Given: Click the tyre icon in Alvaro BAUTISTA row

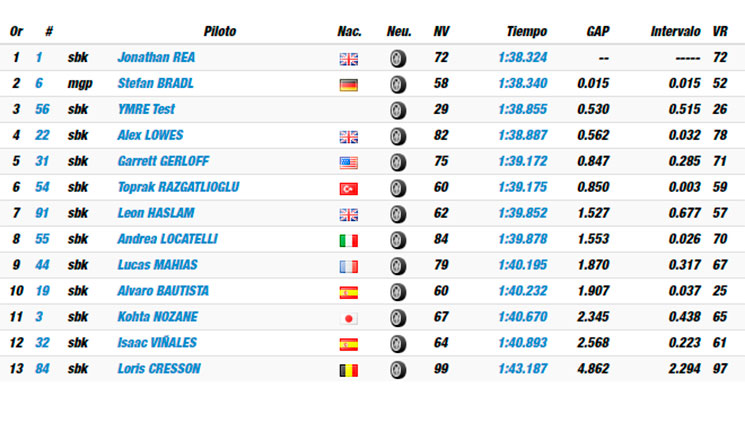Looking at the screenshot, I should point(398,292).
